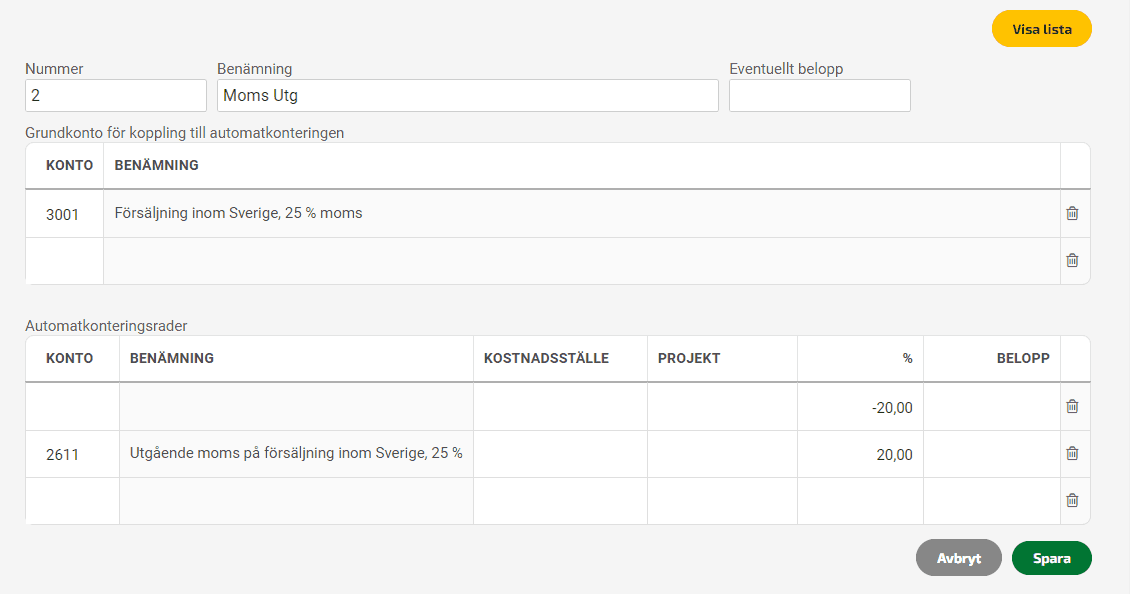1130x594 pixels.
Task: Save the form with Spara
Action: pyautogui.click(x=1051, y=558)
